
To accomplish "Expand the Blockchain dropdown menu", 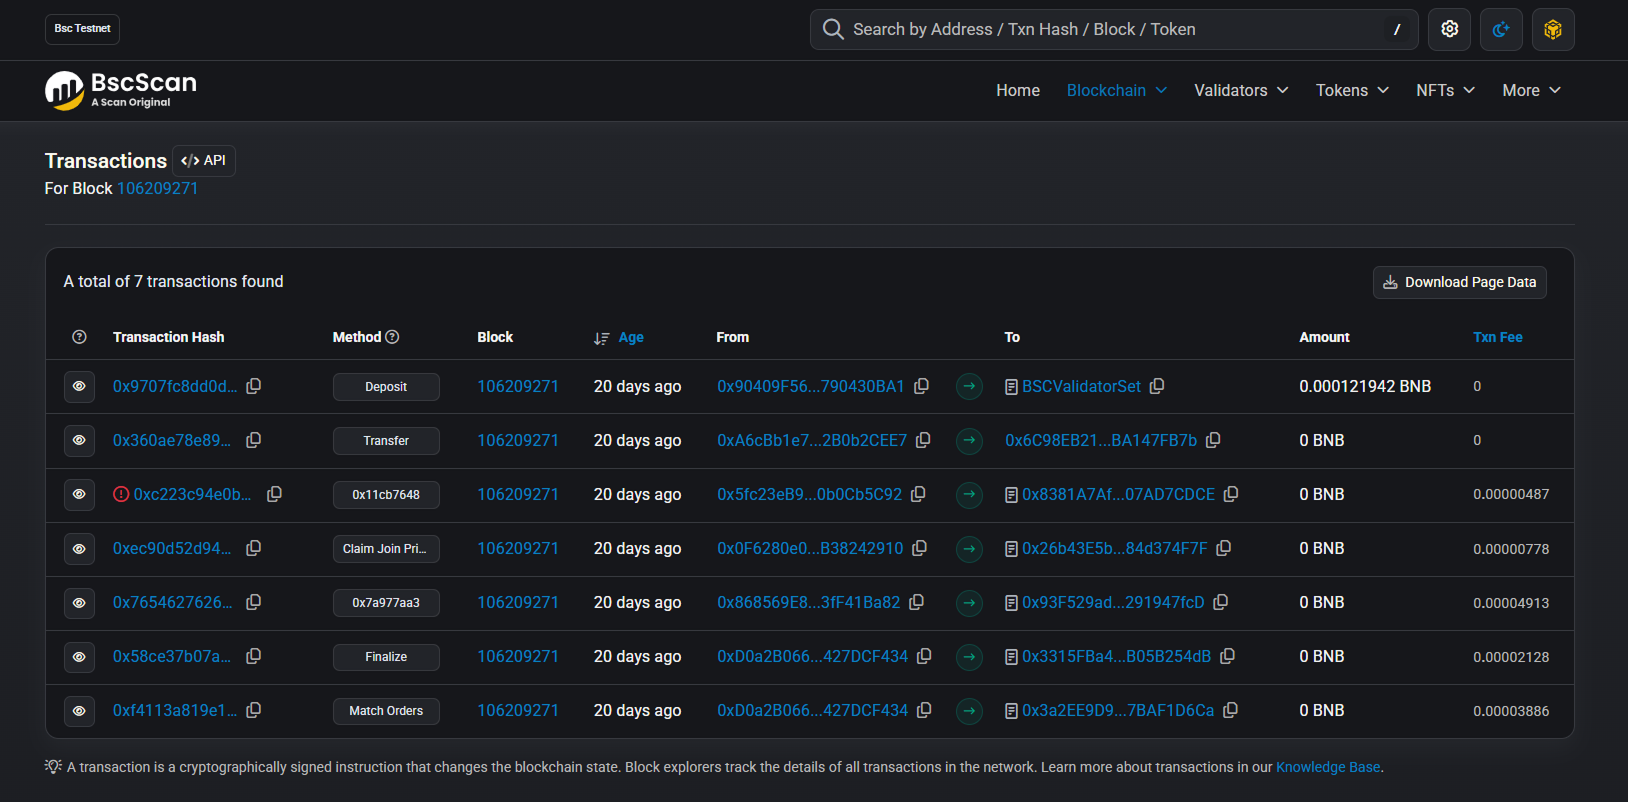I will pos(1117,90).
